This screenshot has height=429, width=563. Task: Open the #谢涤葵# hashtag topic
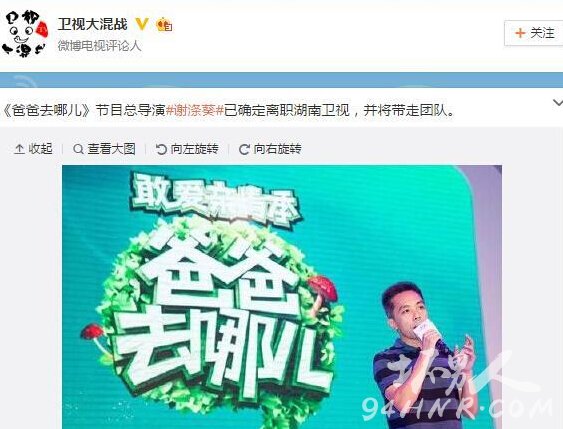(x=195, y=110)
